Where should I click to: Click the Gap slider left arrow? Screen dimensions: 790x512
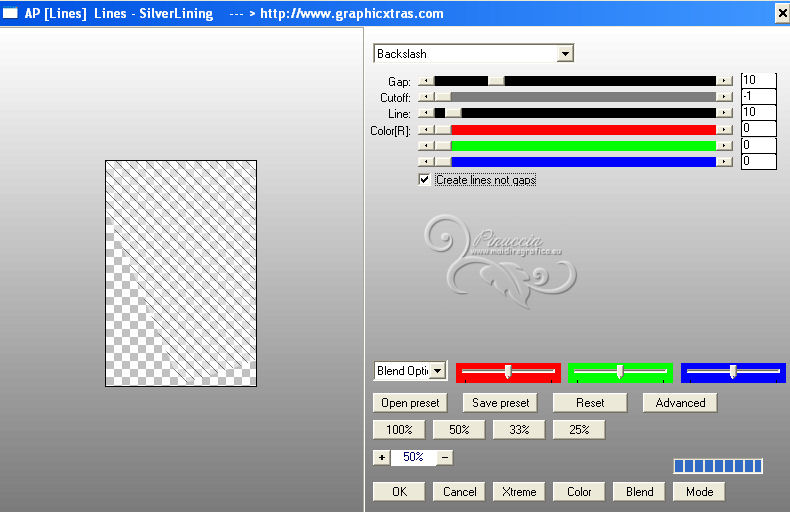426,81
